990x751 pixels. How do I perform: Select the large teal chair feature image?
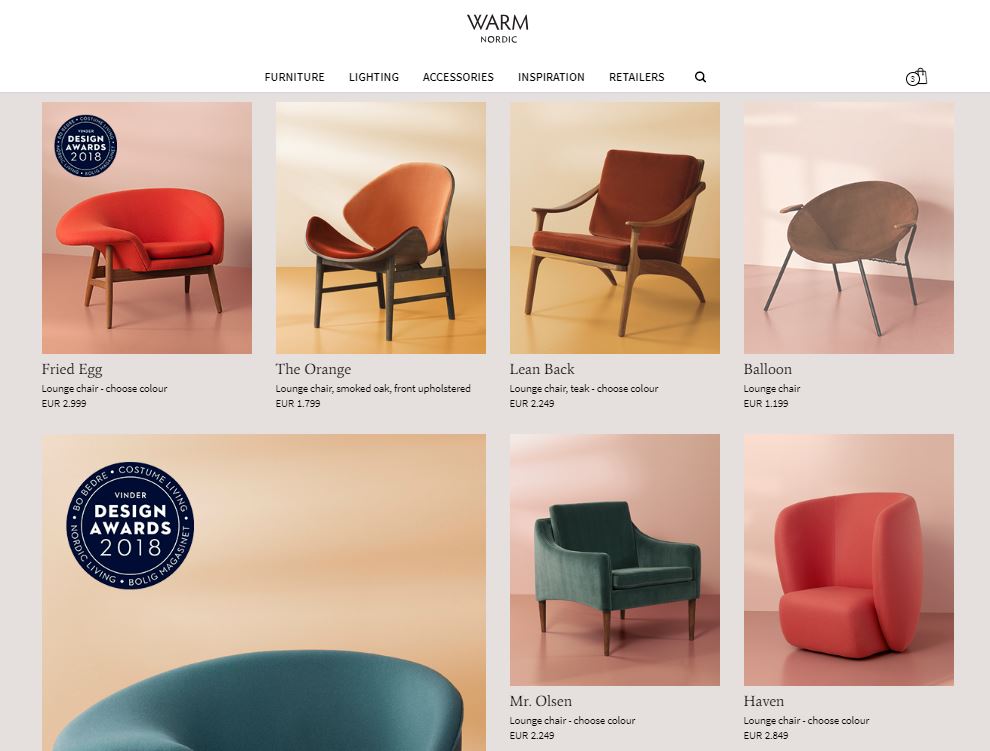264,592
